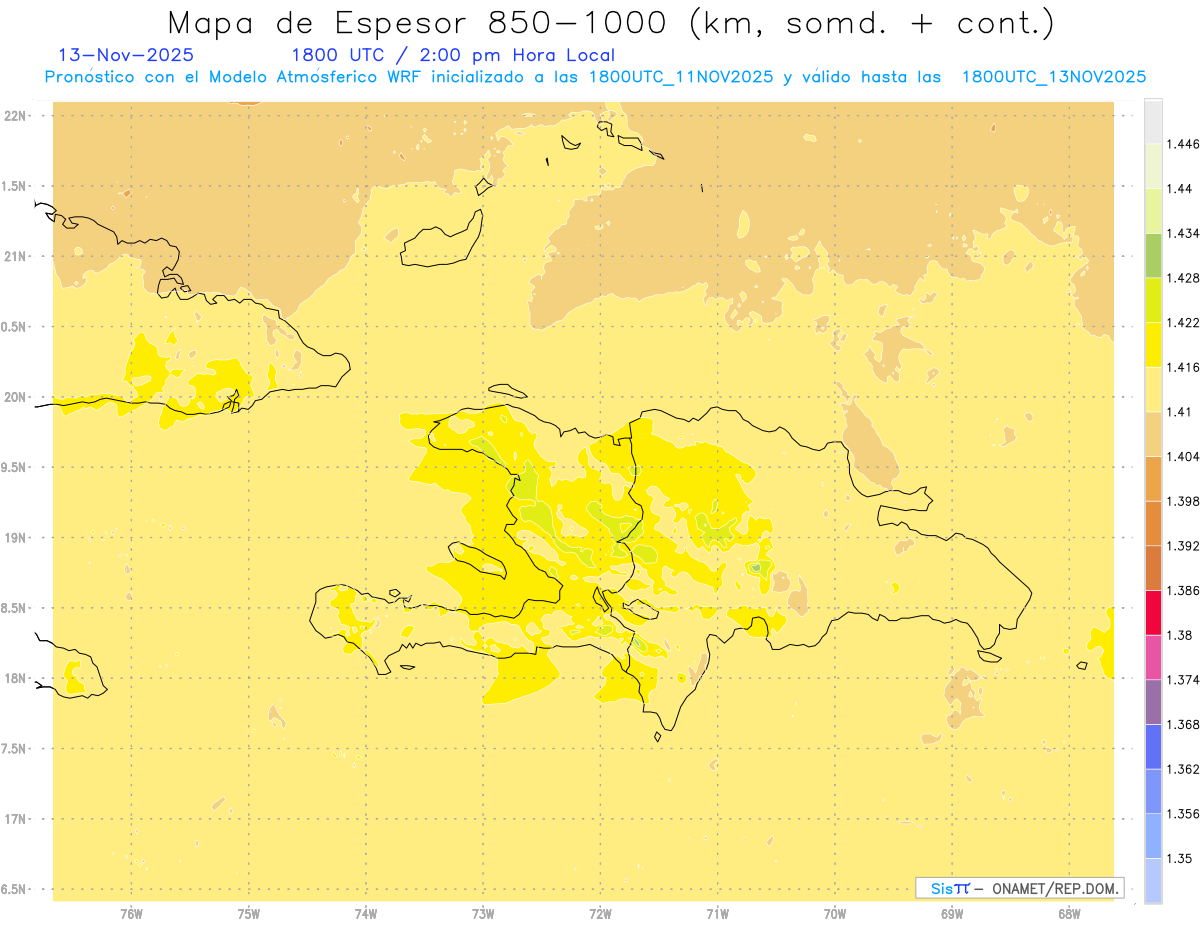The image size is (1200, 927).
Task: Click the "18N" latitude axis label
Action: click(x=14, y=678)
